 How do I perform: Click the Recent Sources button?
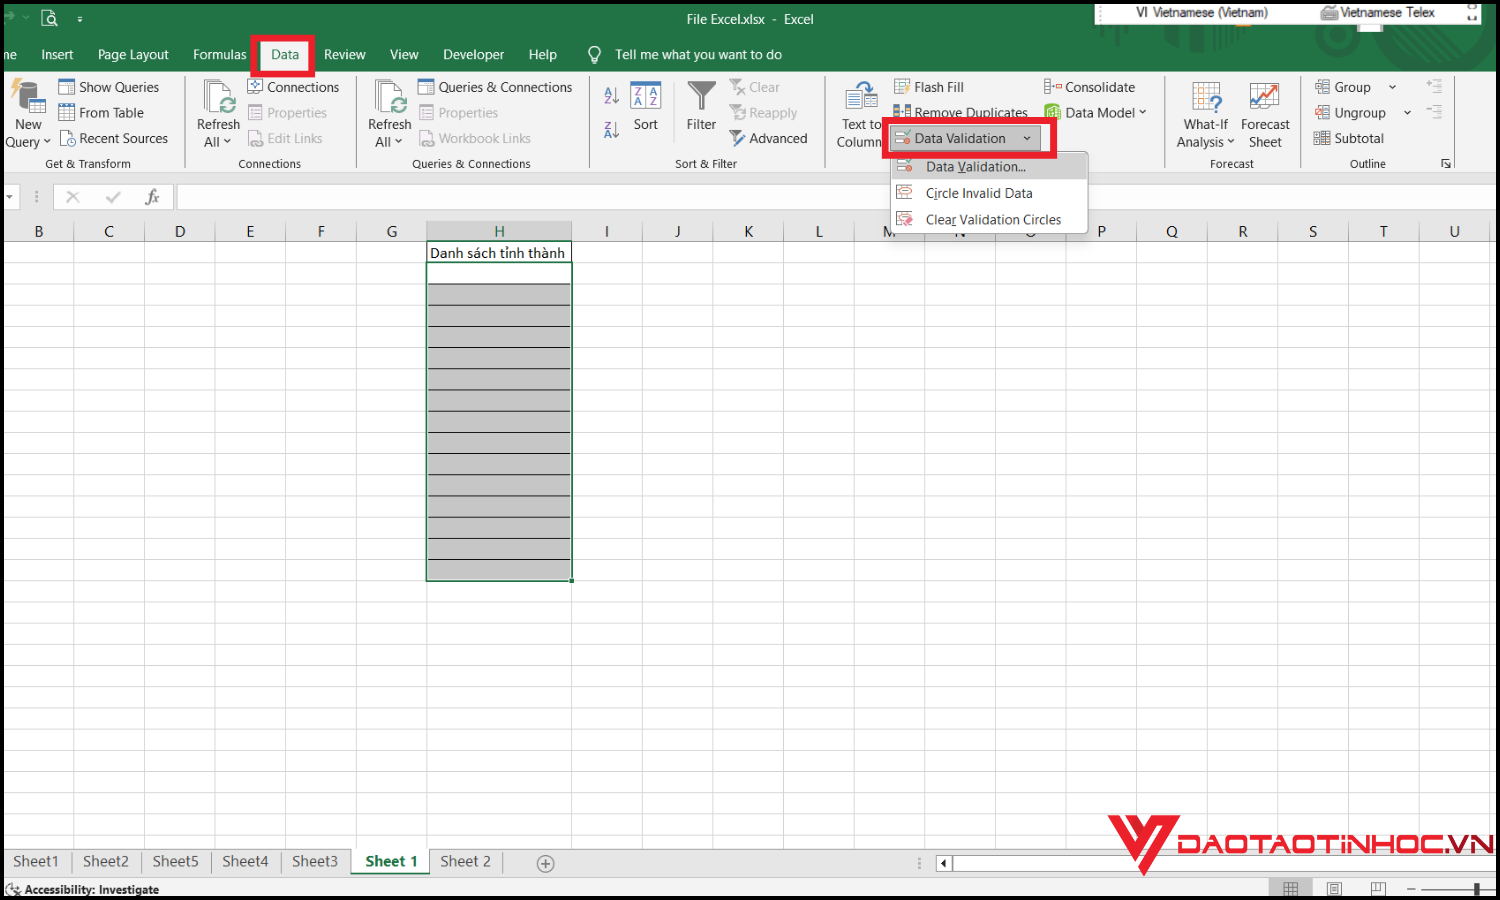pos(115,138)
